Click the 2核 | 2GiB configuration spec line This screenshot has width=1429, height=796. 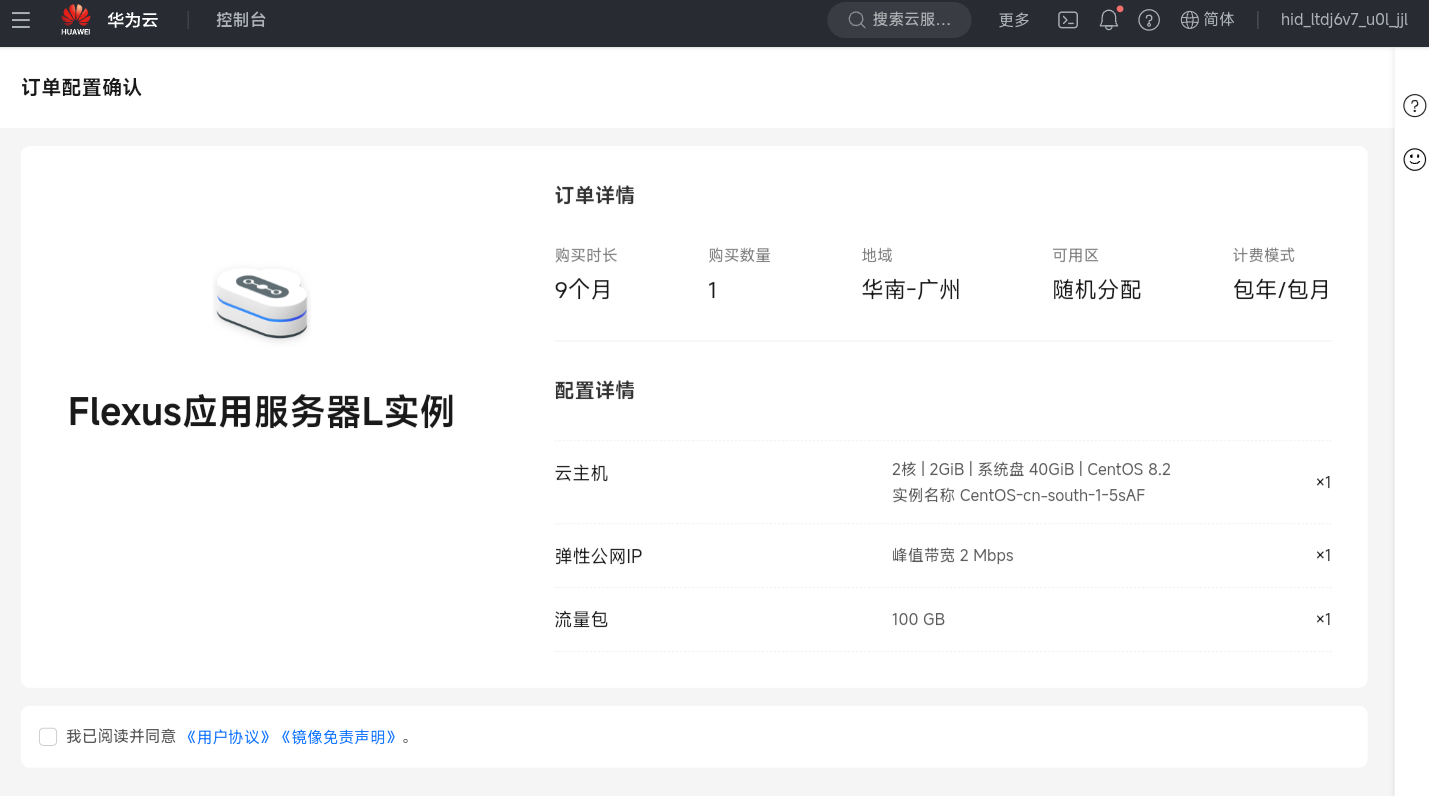tap(1031, 469)
